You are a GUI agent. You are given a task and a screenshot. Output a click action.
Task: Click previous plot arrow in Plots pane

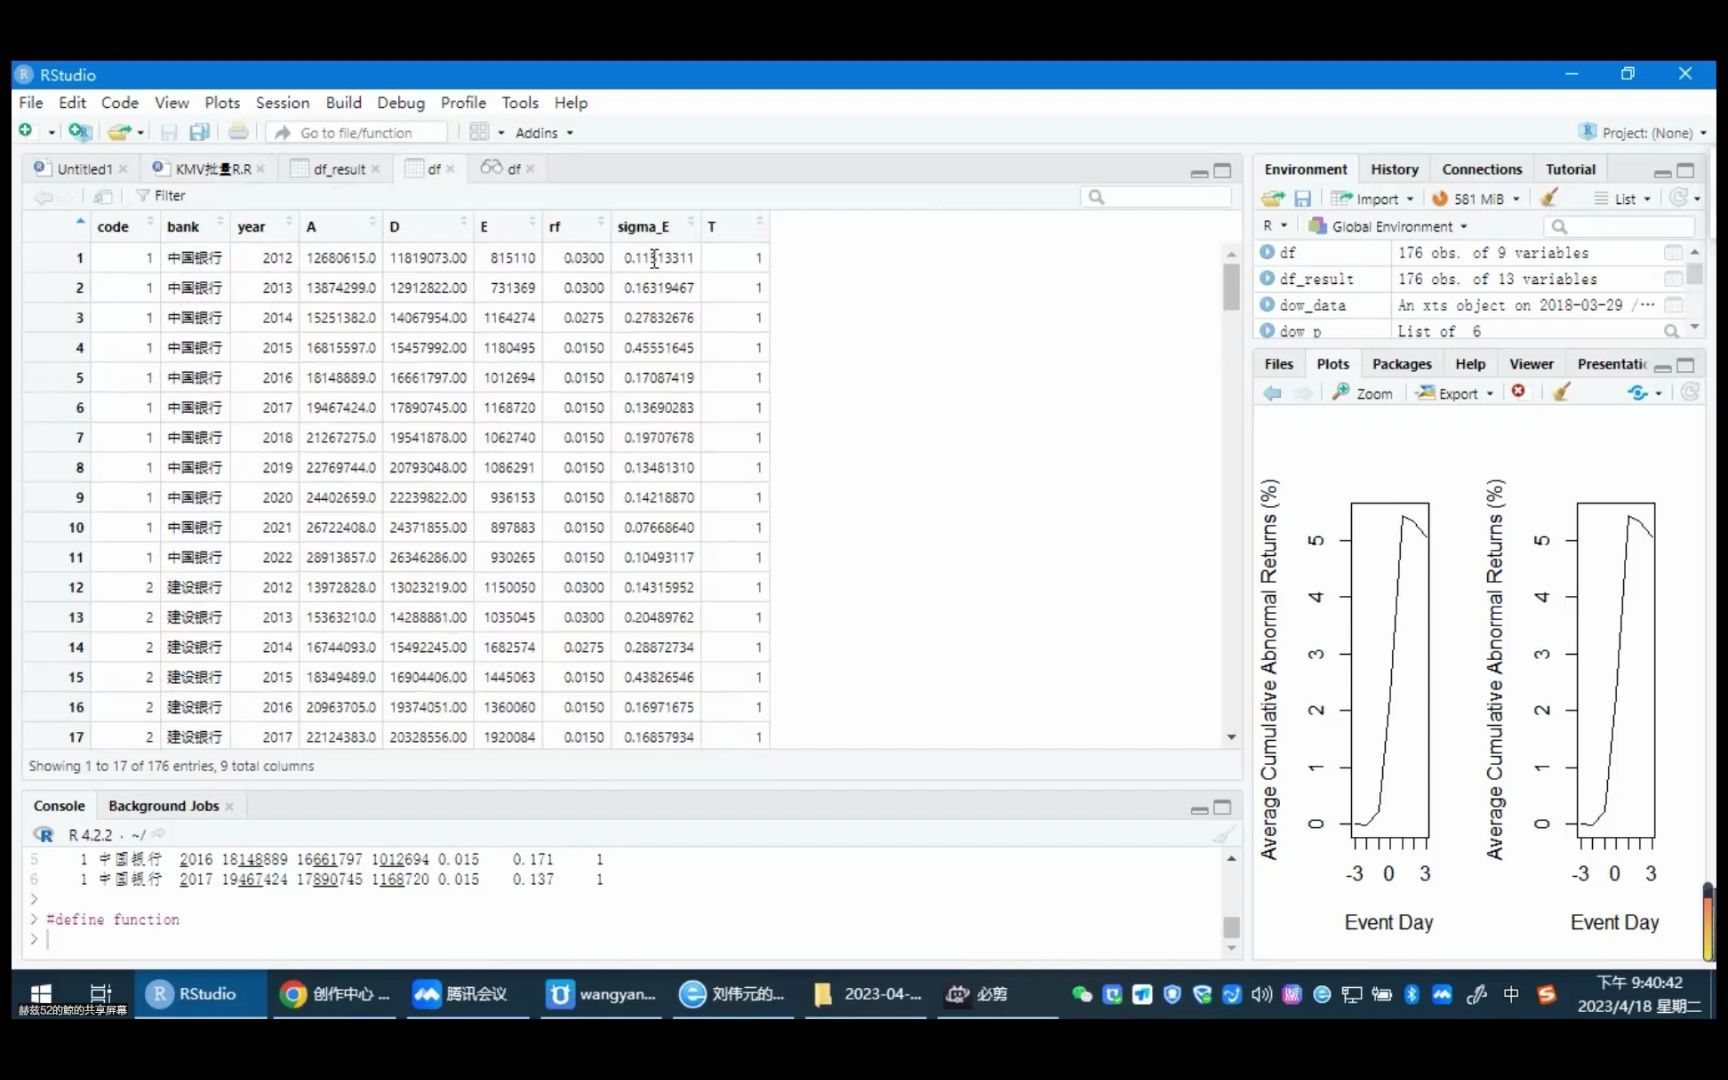(1272, 393)
